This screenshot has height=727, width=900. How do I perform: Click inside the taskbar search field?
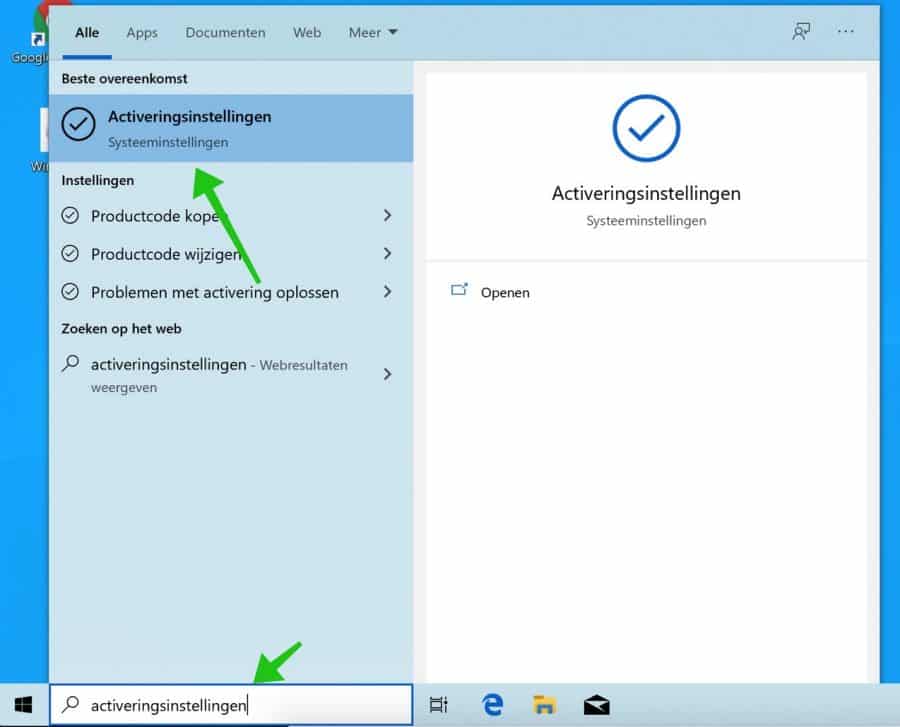pos(250,704)
